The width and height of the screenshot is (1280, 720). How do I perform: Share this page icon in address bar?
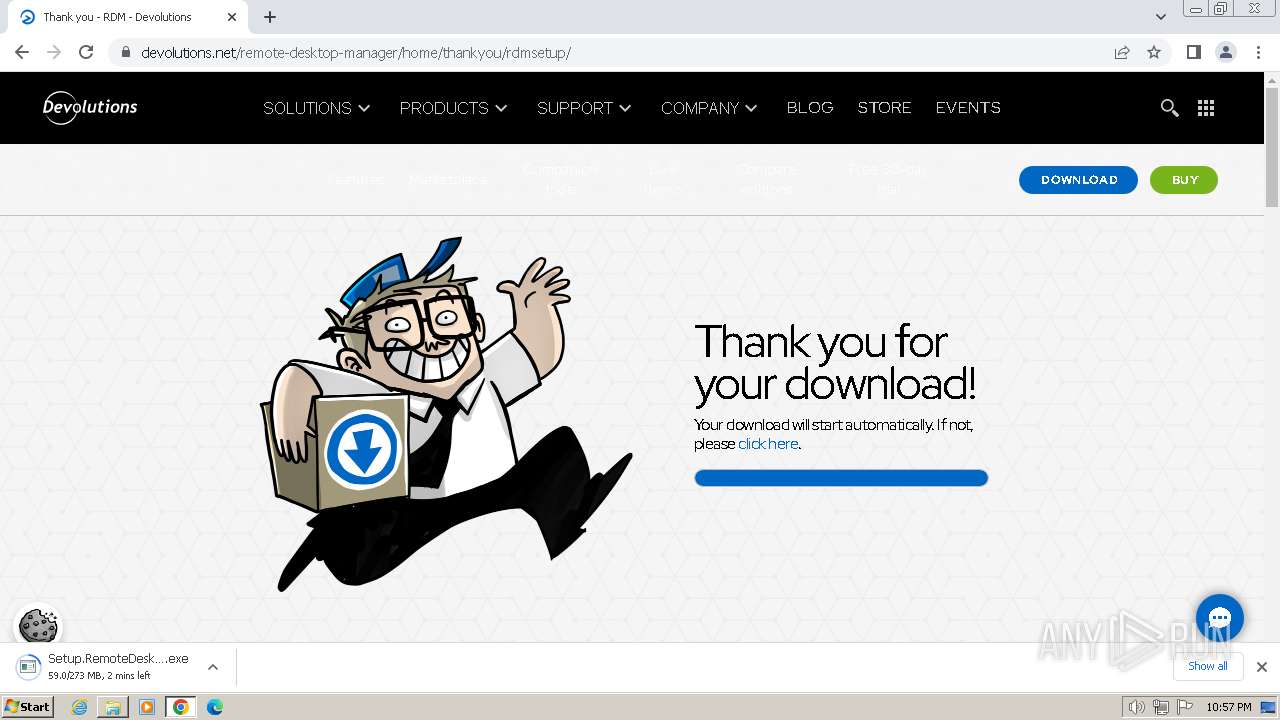click(1122, 52)
